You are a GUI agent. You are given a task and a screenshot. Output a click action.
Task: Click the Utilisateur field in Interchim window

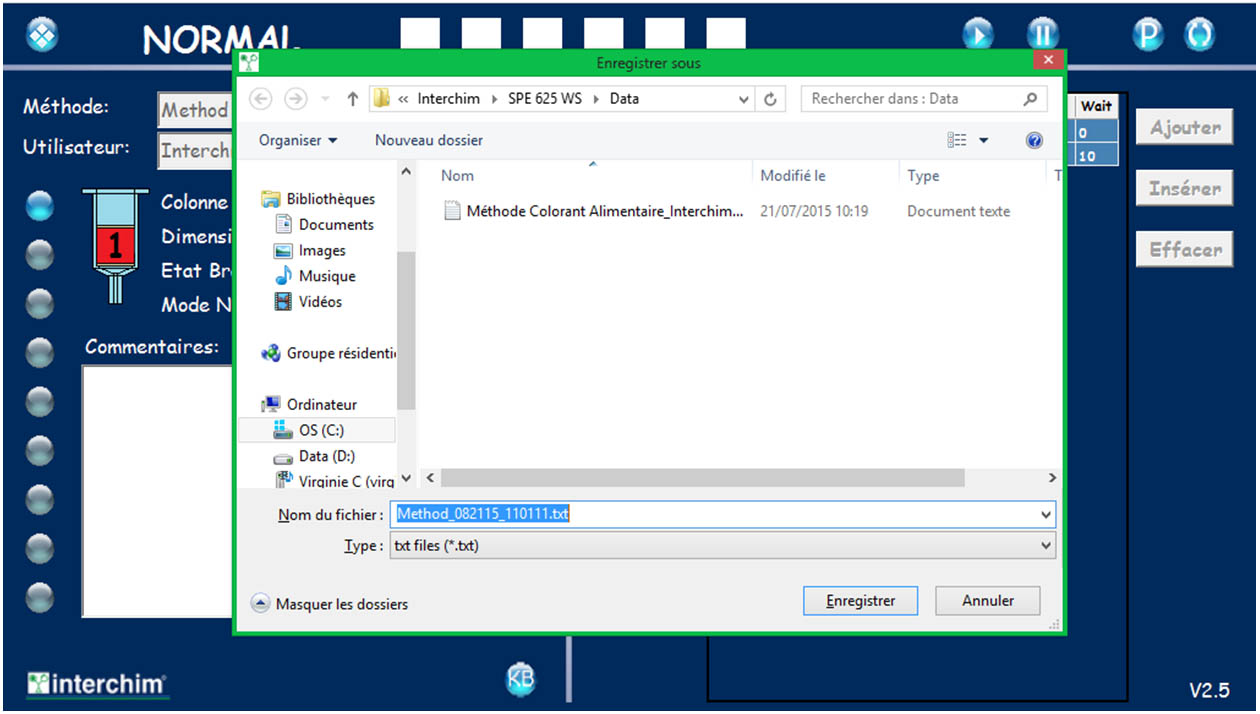(x=195, y=151)
